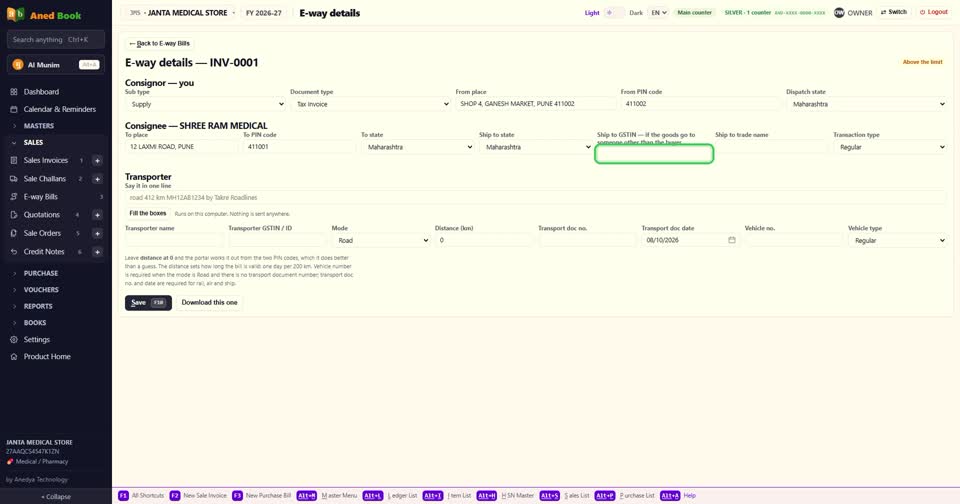960x504 pixels.
Task: Toggle the Light/Dark theme switch
Action: pyautogui.click(x=613, y=12)
